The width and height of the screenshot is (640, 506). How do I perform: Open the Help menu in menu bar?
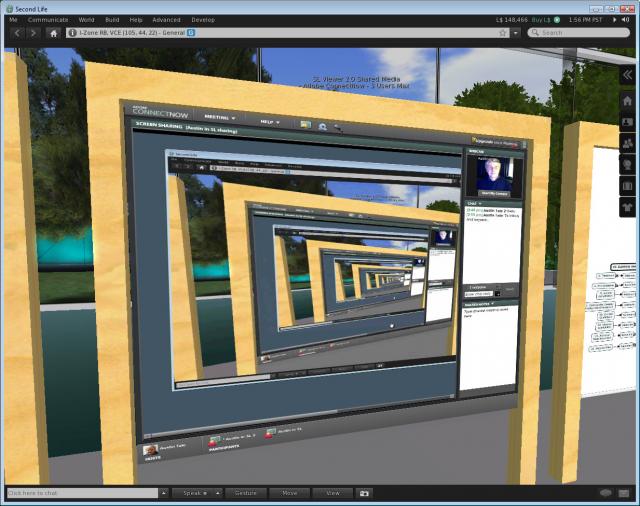(136, 20)
